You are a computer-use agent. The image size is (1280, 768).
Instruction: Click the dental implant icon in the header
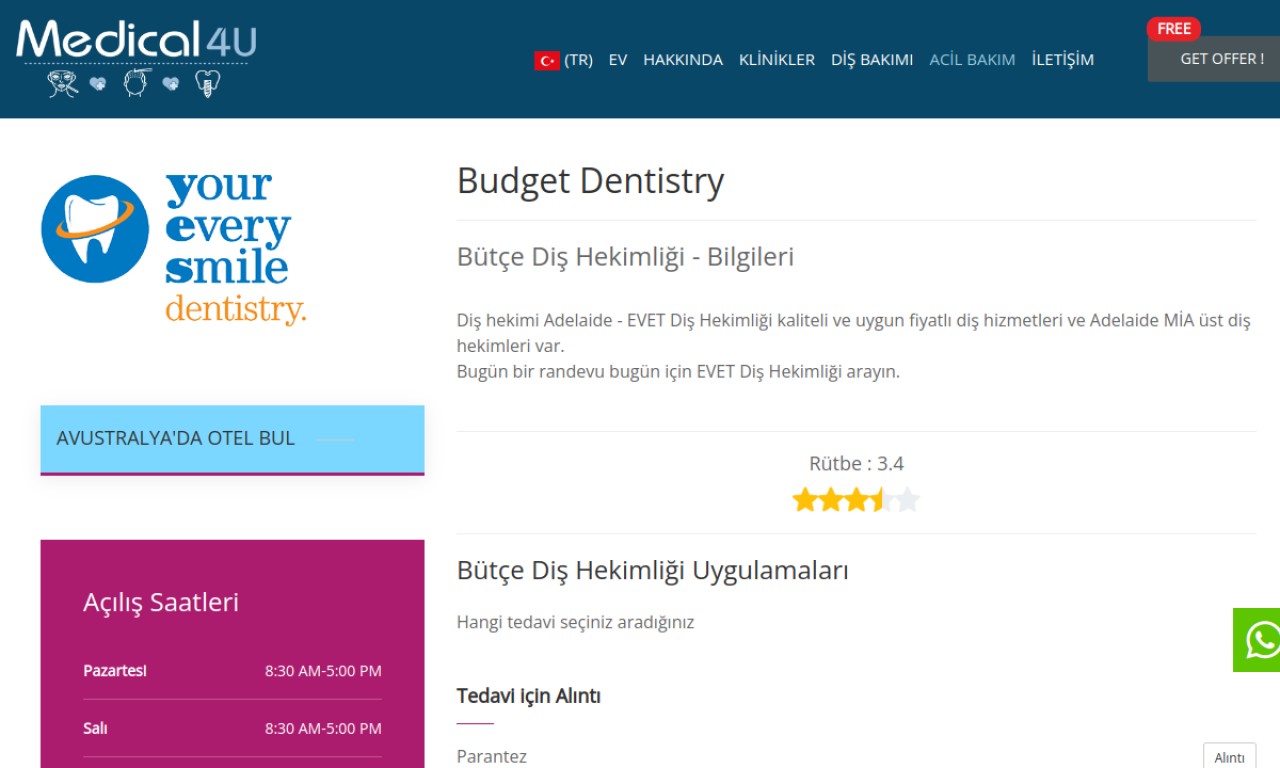click(206, 83)
